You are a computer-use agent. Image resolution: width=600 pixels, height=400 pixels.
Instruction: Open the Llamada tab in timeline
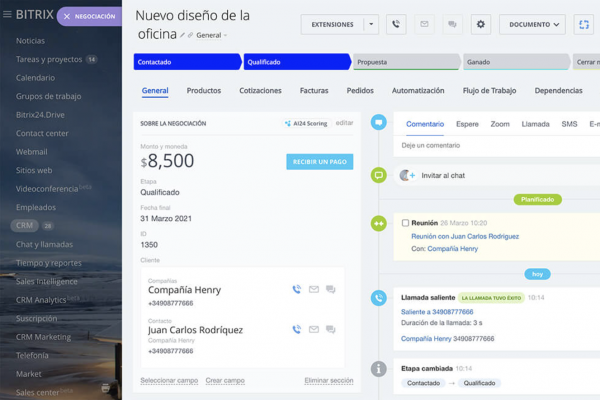coord(535,124)
